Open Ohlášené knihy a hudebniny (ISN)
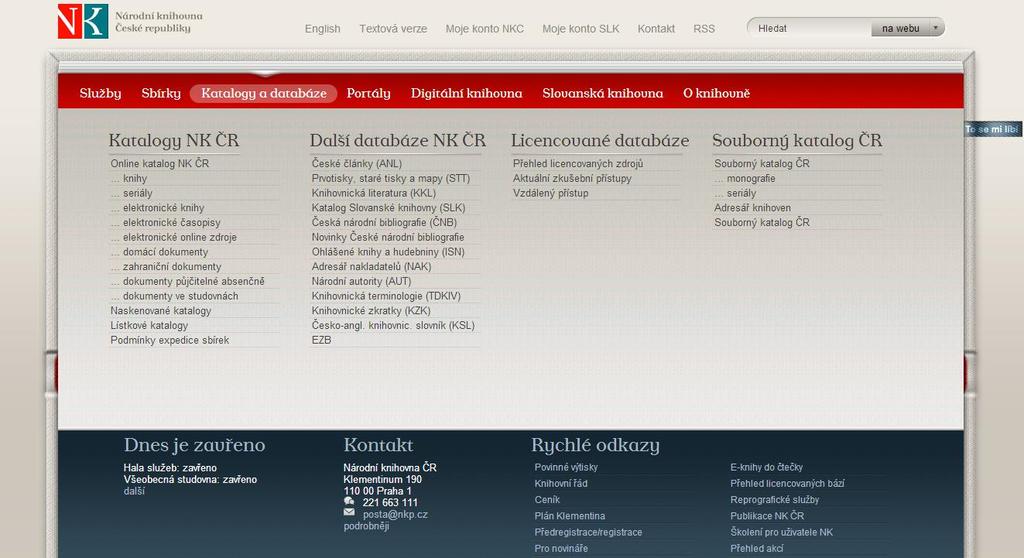 [388, 252]
